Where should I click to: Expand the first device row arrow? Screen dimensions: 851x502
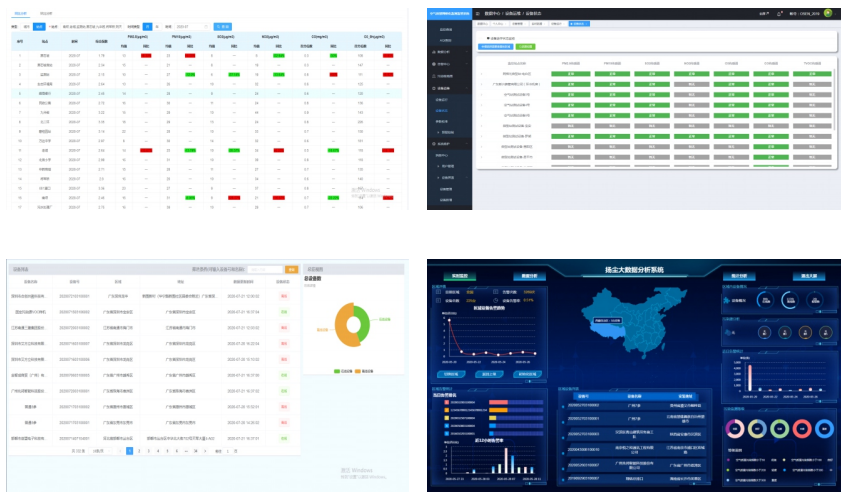481,73
